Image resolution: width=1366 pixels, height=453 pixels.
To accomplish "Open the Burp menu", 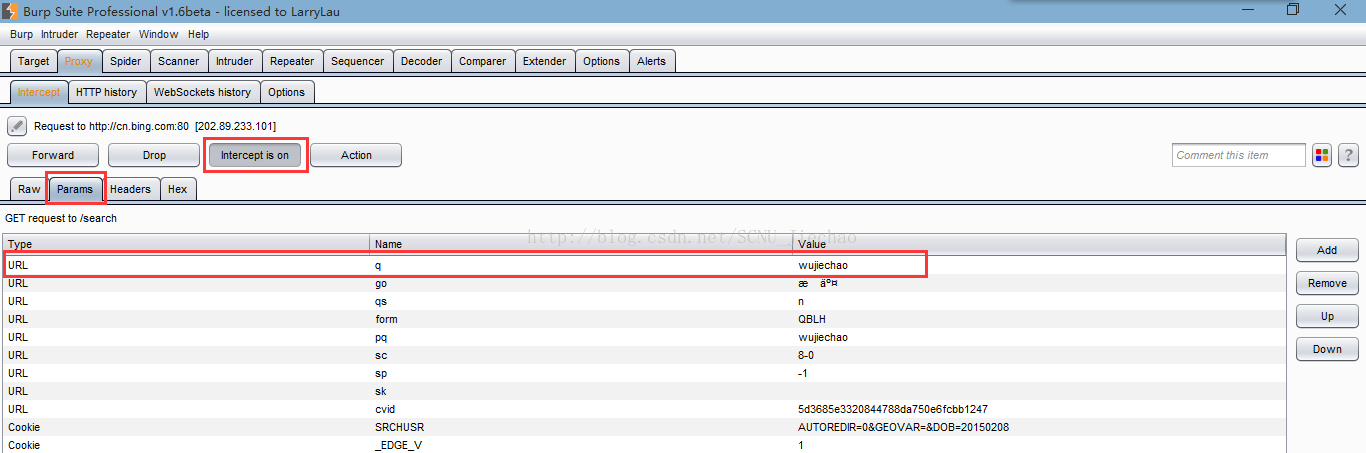I will point(21,34).
